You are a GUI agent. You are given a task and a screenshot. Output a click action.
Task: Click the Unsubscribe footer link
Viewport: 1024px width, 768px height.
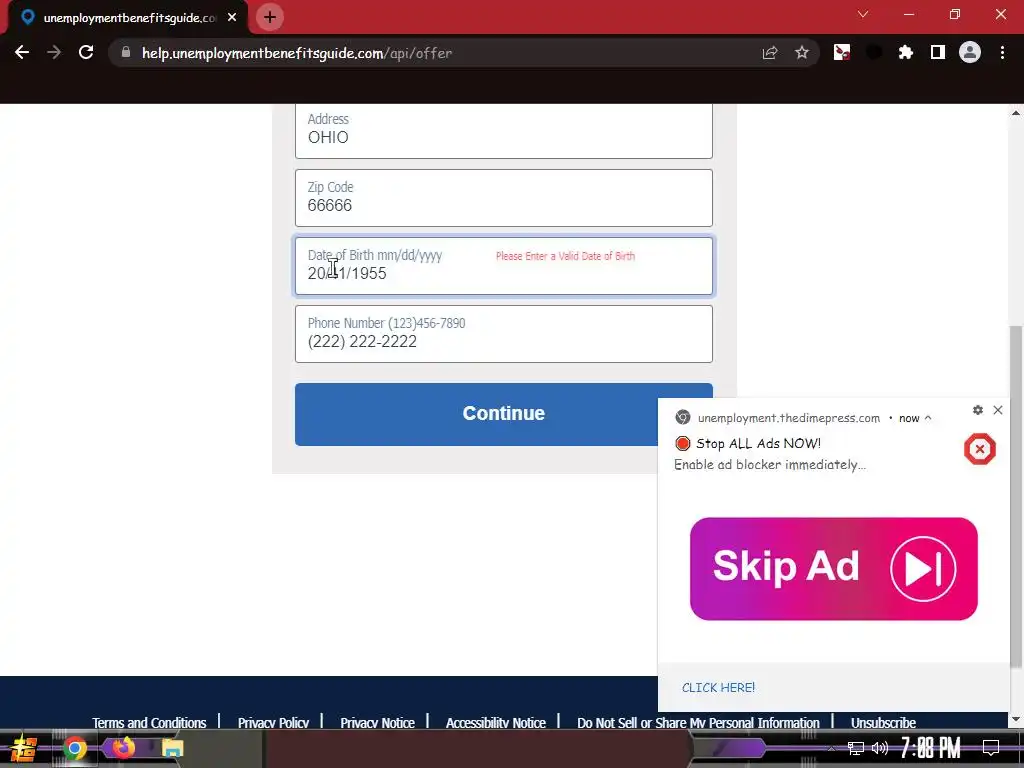pos(883,723)
